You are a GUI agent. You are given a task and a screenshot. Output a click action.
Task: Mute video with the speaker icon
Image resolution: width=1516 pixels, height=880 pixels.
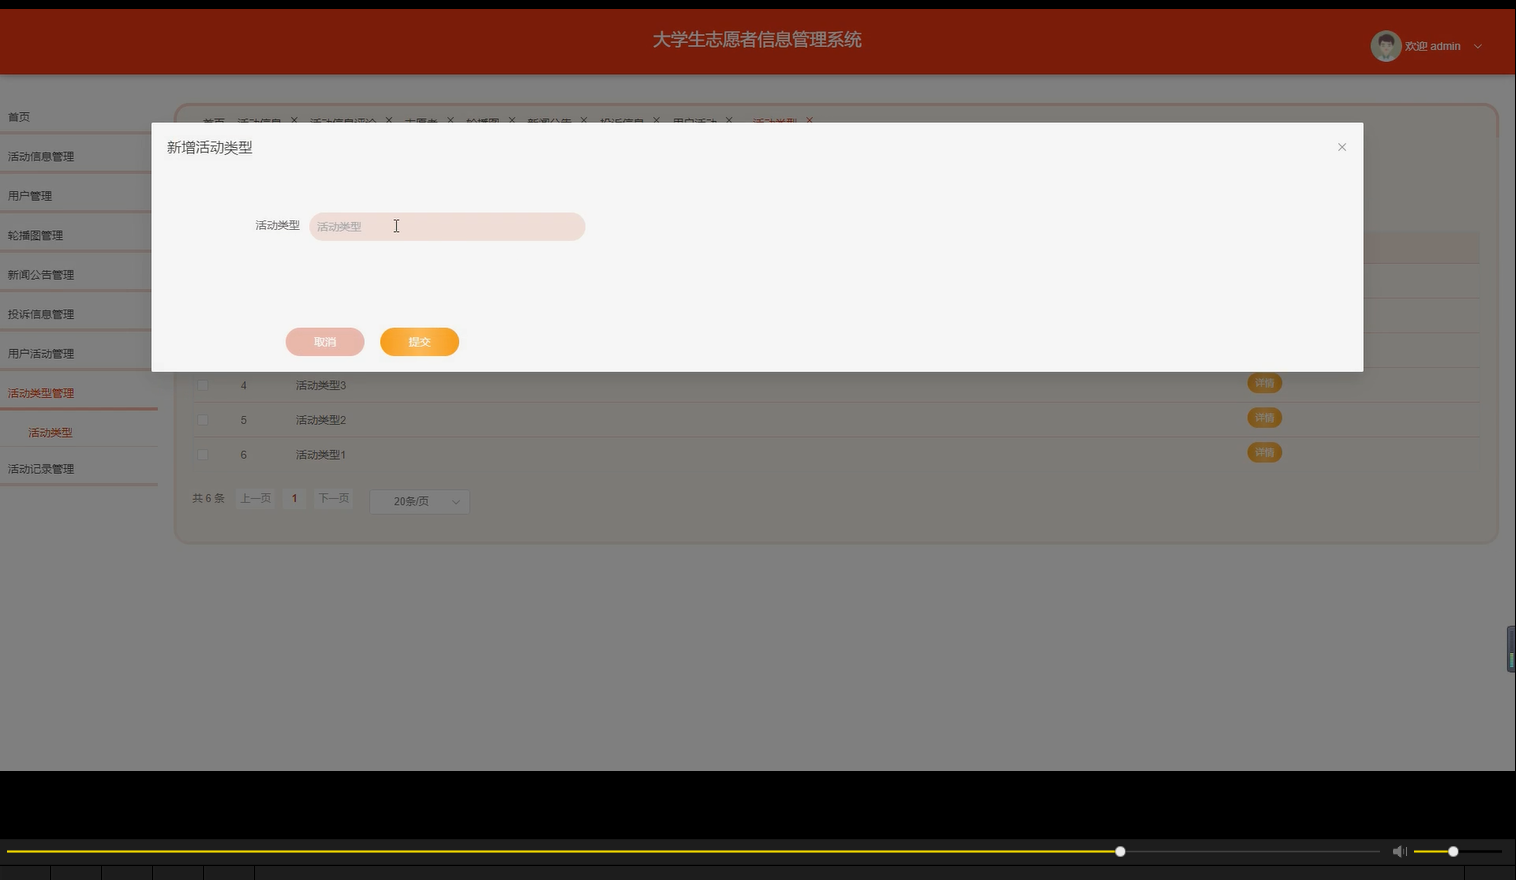coord(1399,851)
